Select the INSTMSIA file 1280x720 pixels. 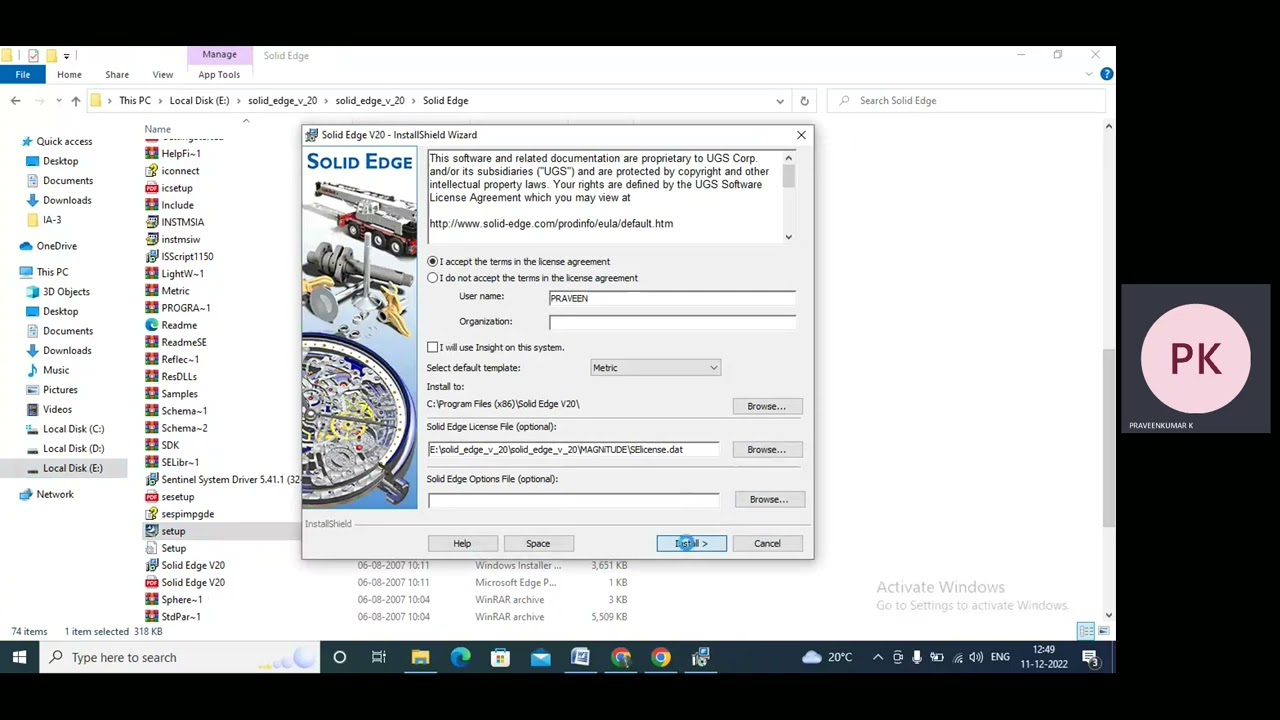(182, 222)
